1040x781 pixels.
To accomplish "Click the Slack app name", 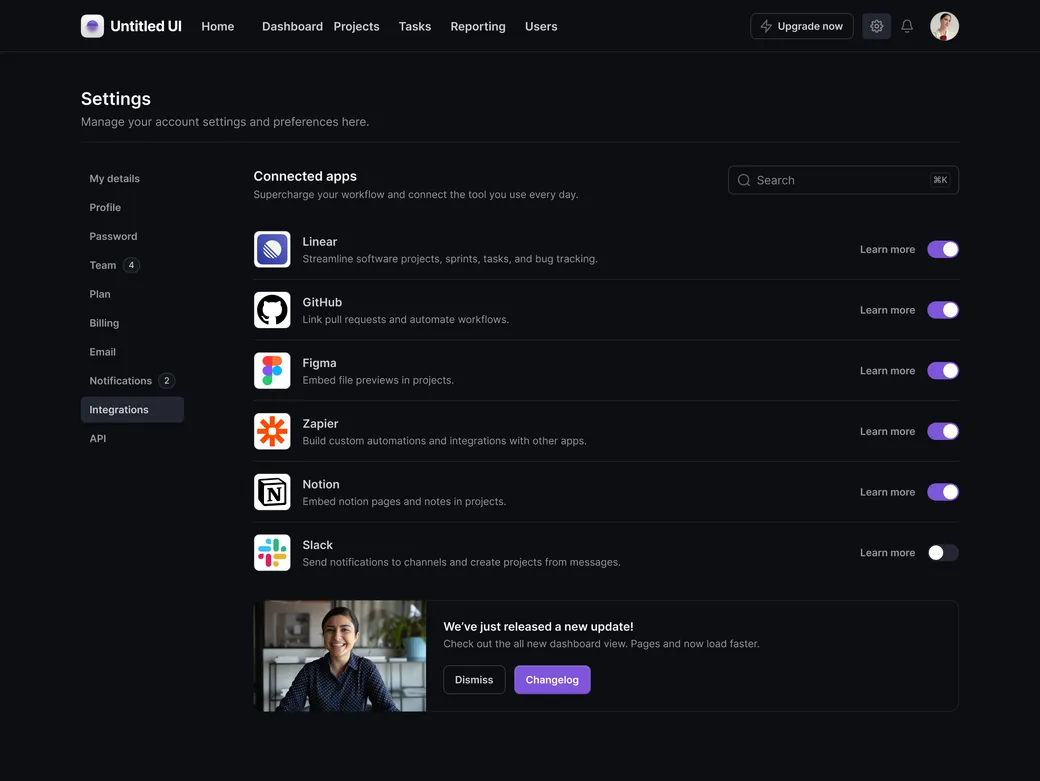I will (318, 545).
